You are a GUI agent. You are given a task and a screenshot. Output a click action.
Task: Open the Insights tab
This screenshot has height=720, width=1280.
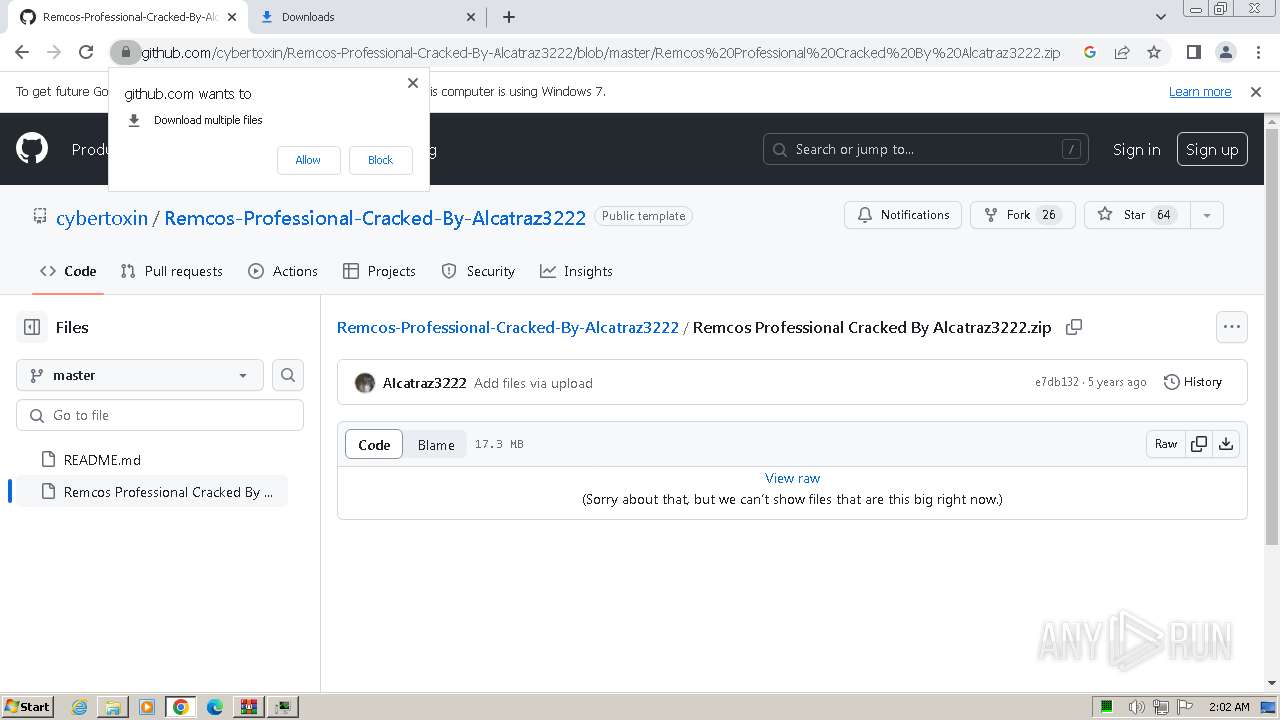click(x=576, y=271)
